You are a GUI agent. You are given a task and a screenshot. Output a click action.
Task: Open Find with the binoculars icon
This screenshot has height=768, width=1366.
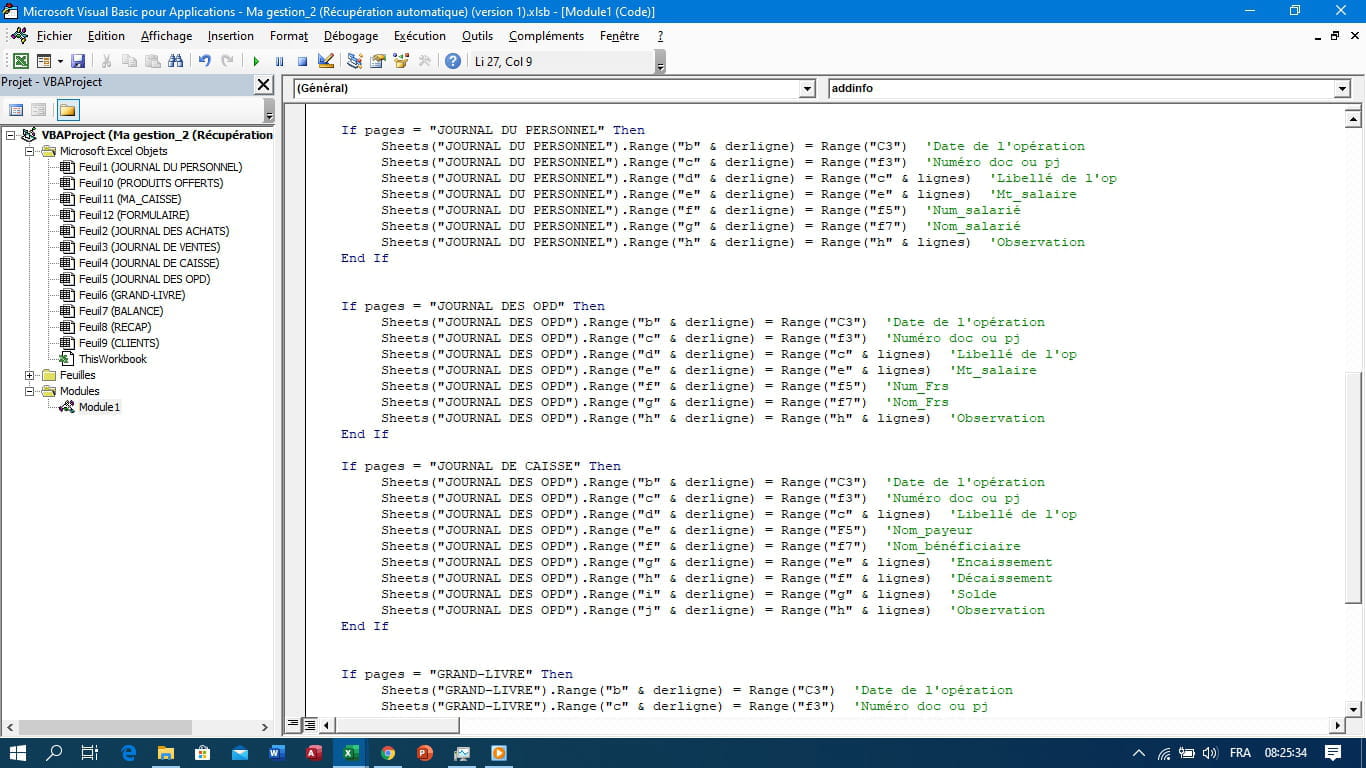176,61
